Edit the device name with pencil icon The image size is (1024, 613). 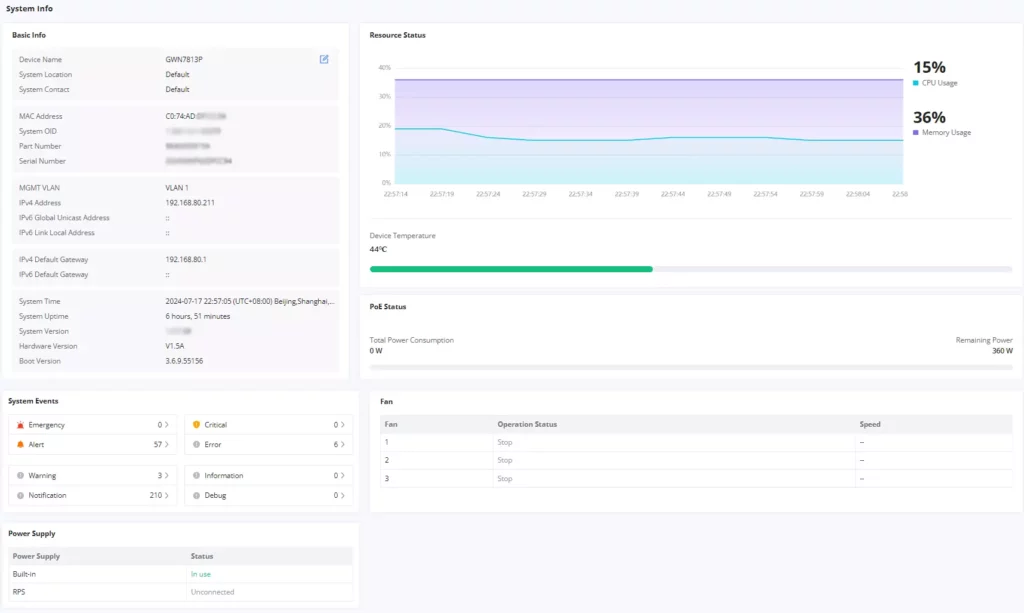[x=324, y=59]
